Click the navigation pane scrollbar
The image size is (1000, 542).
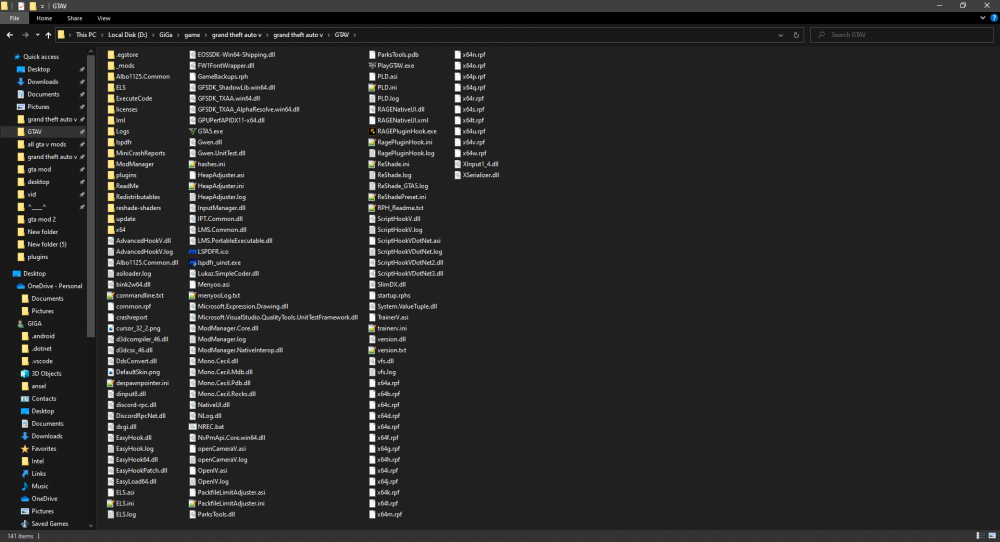91,194
